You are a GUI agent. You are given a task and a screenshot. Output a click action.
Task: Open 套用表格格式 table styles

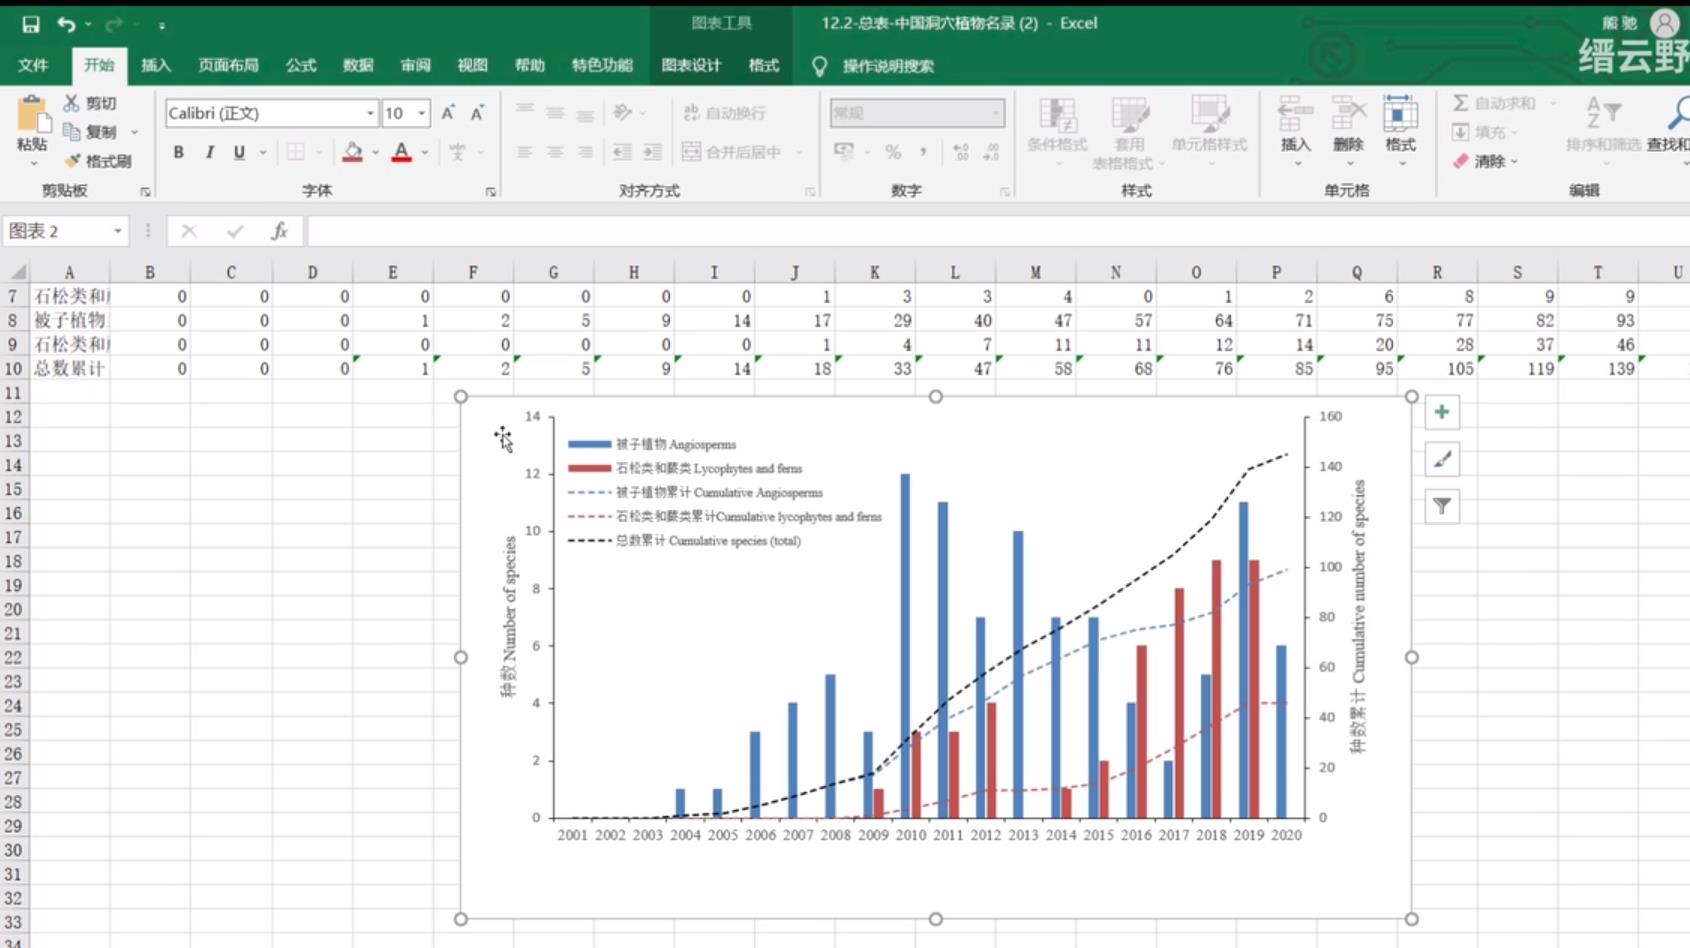[1129, 134]
